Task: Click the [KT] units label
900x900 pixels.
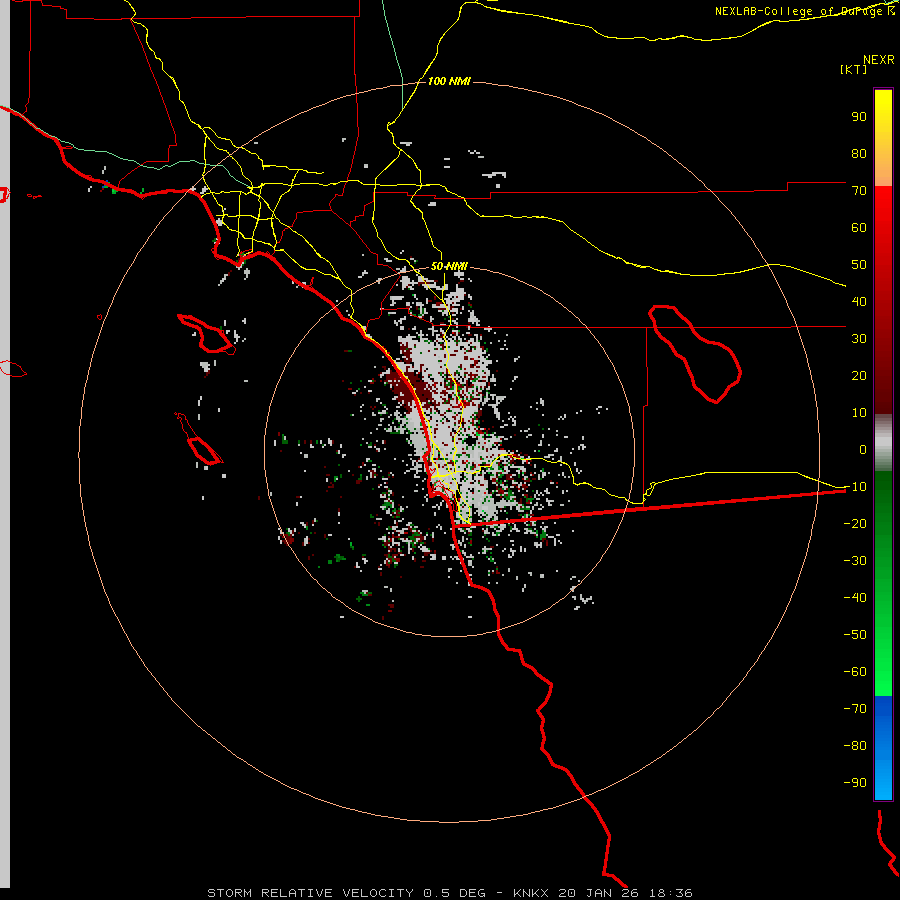Action: click(x=853, y=69)
